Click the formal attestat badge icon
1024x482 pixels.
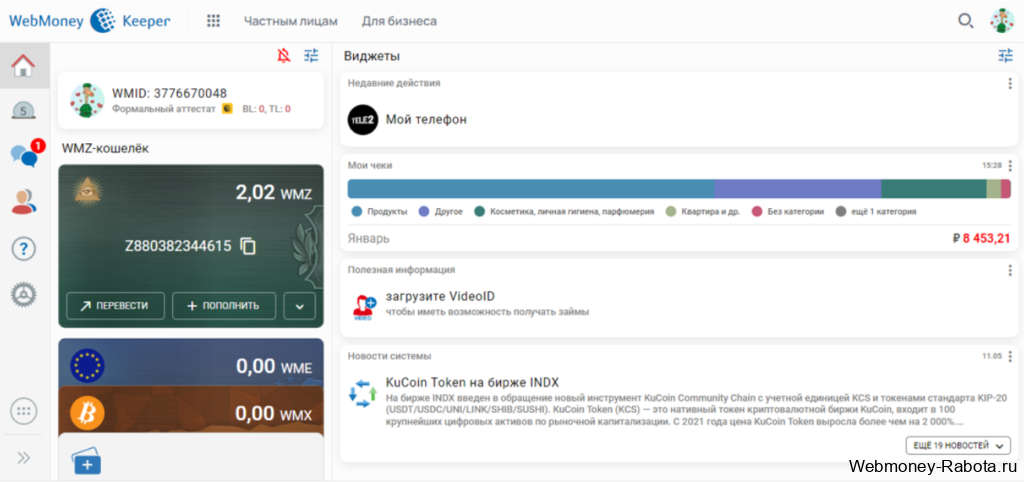tap(227, 109)
